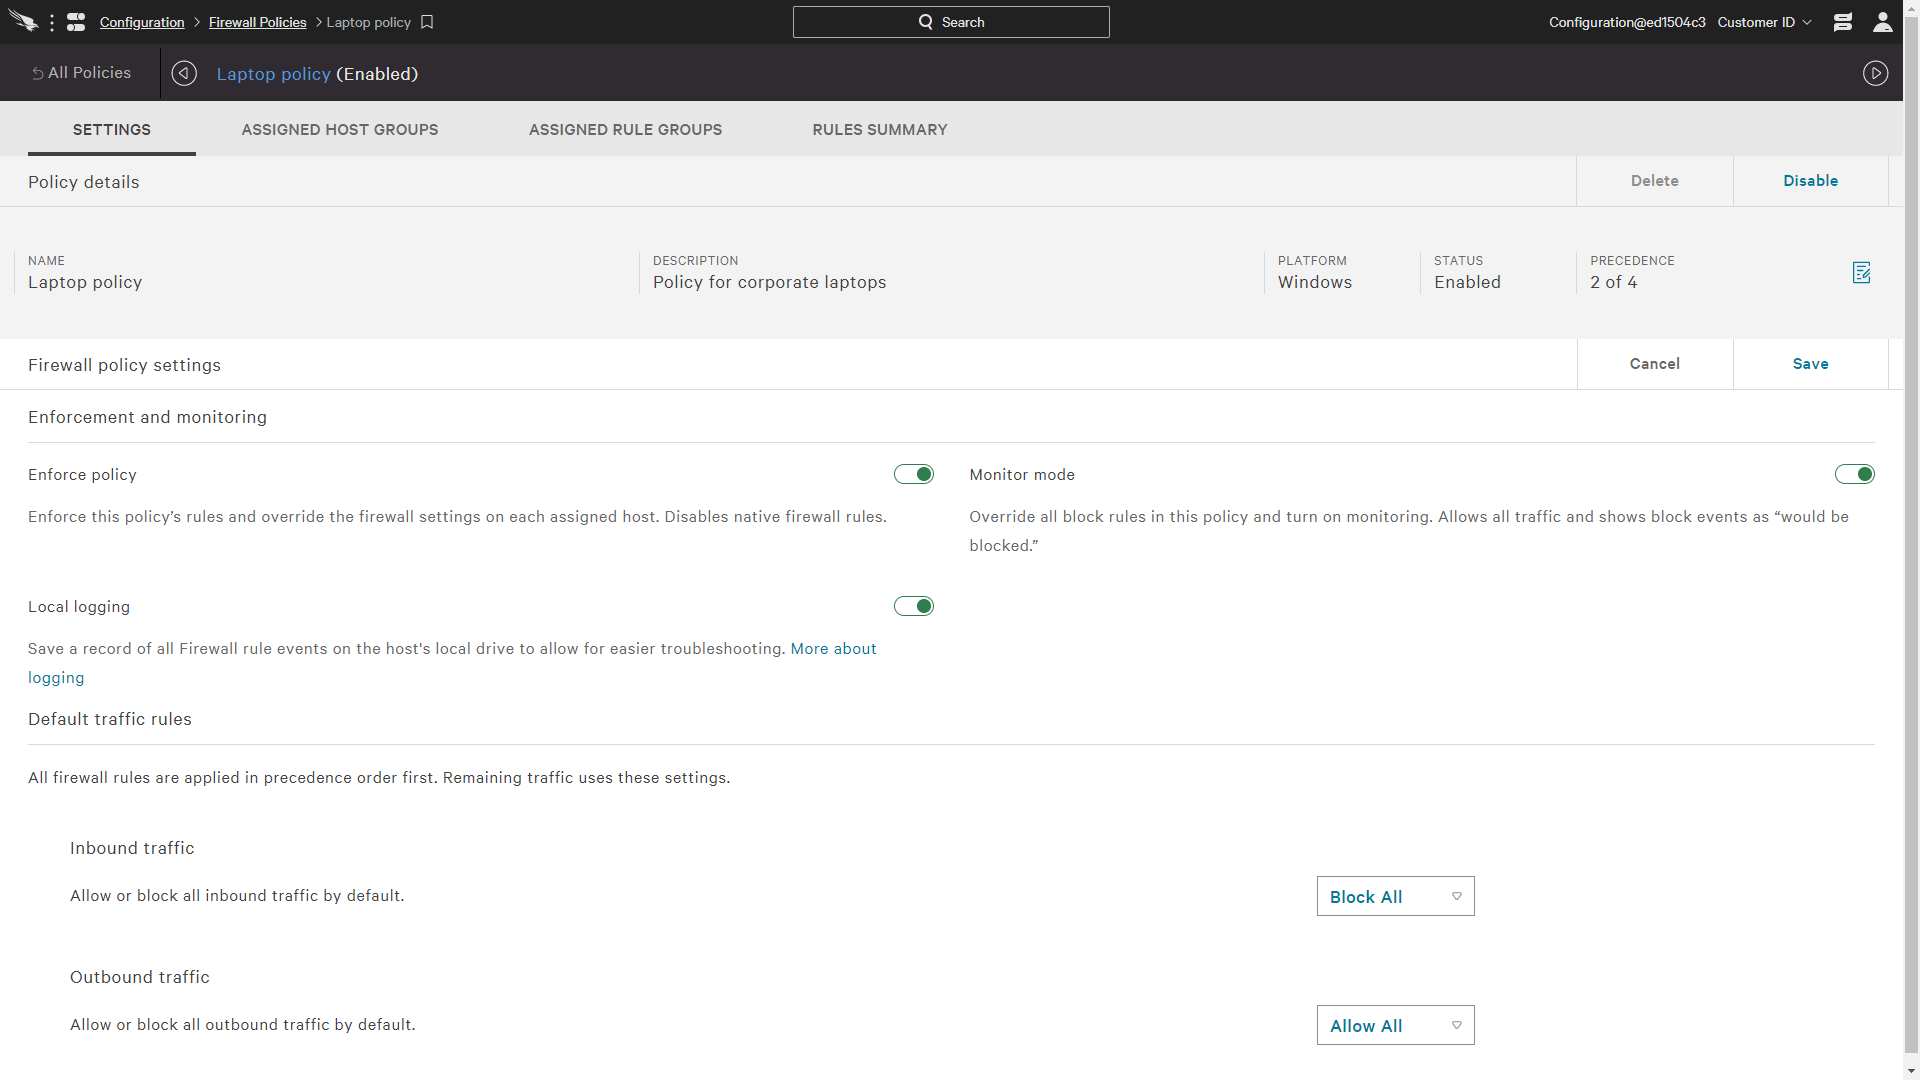Go to next policy arrow icon
Screen dimensions: 1920x1080
click(1875, 73)
